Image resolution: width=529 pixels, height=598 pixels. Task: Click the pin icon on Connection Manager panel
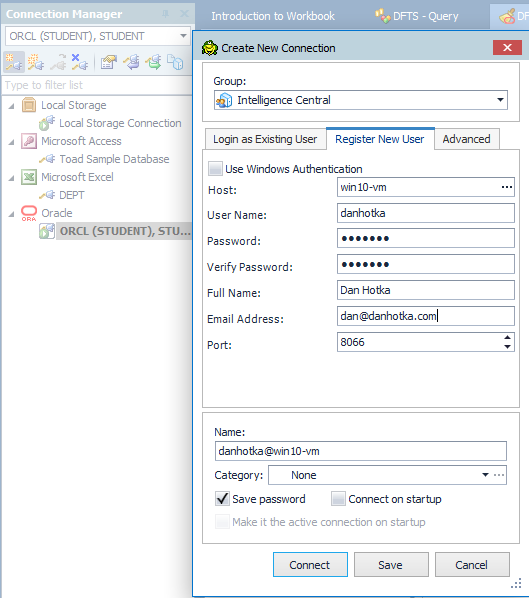166,14
